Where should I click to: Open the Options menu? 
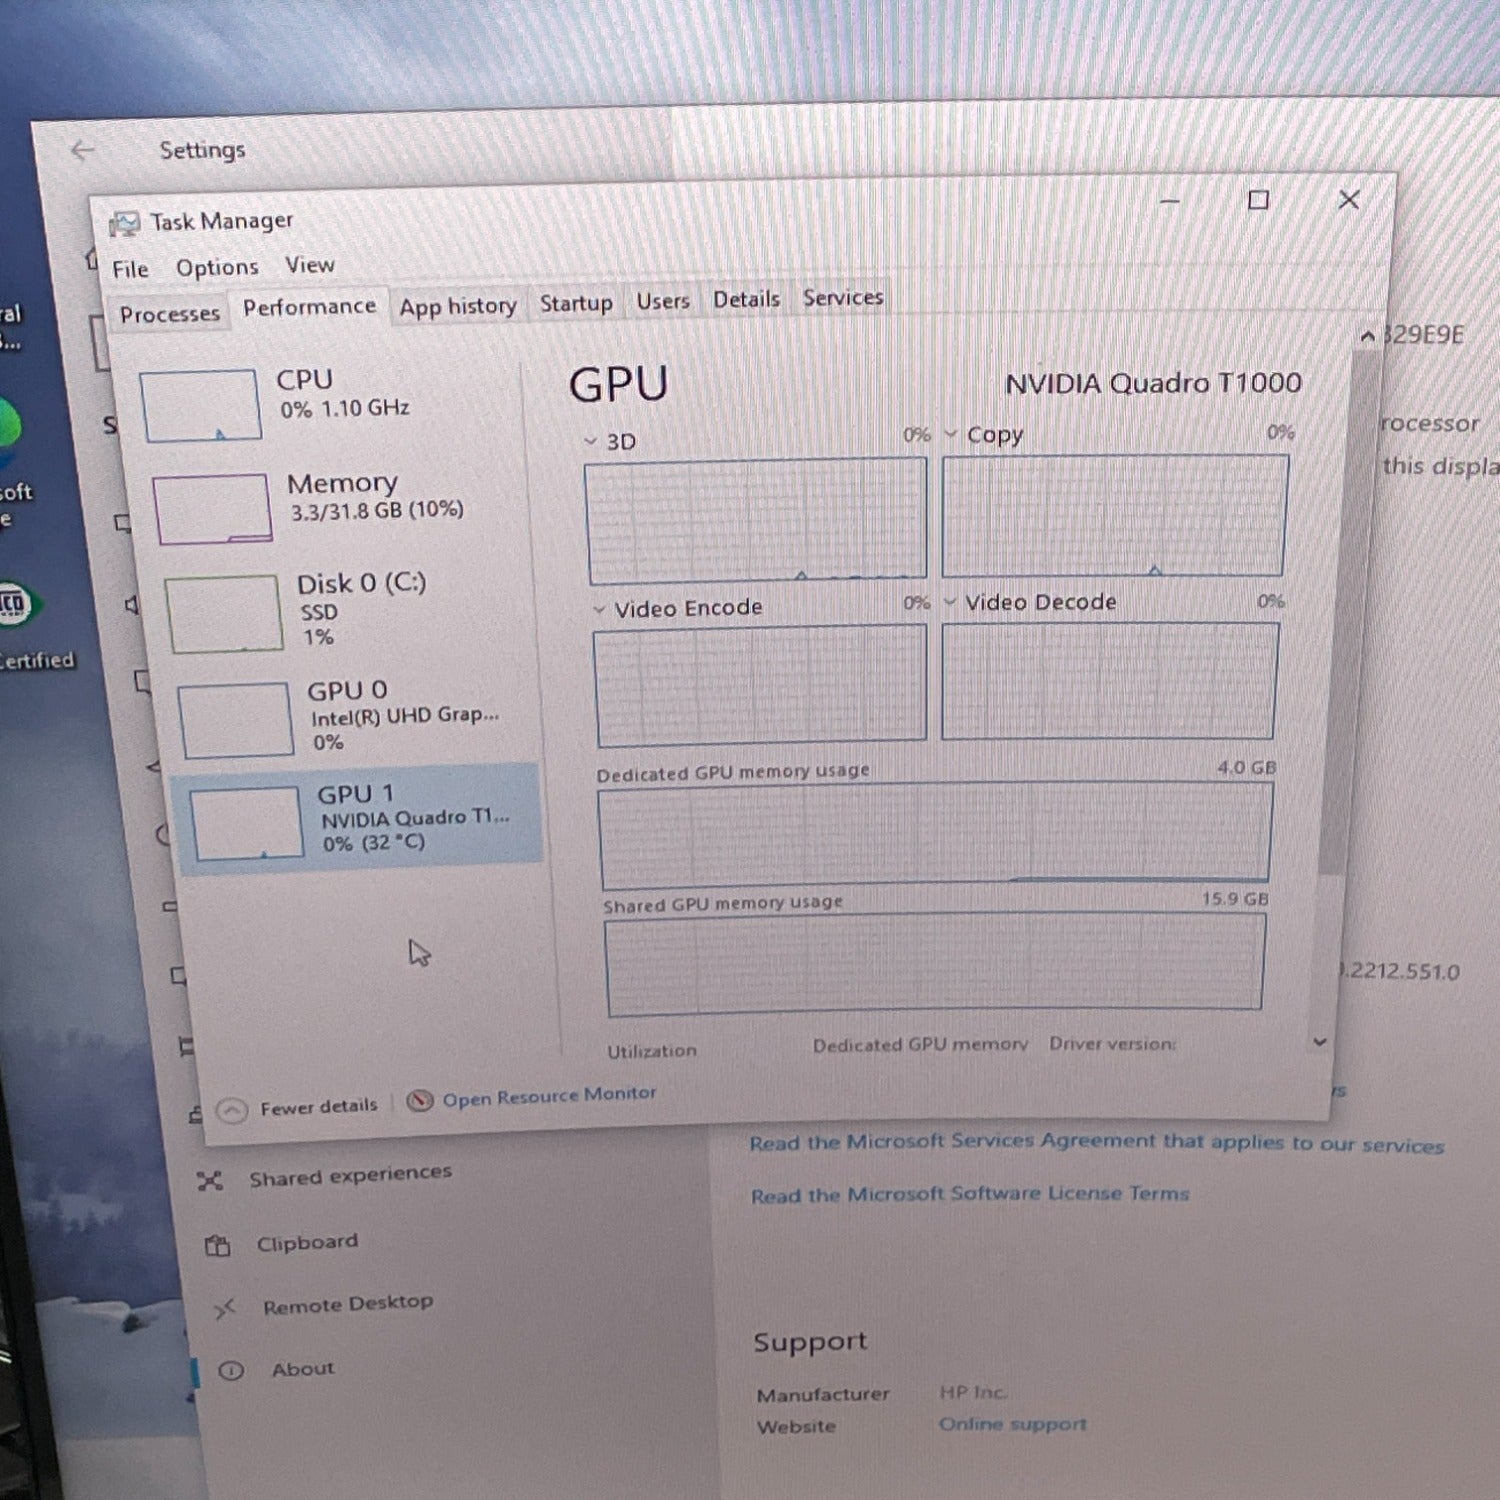pyautogui.click(x=217, y=268)
